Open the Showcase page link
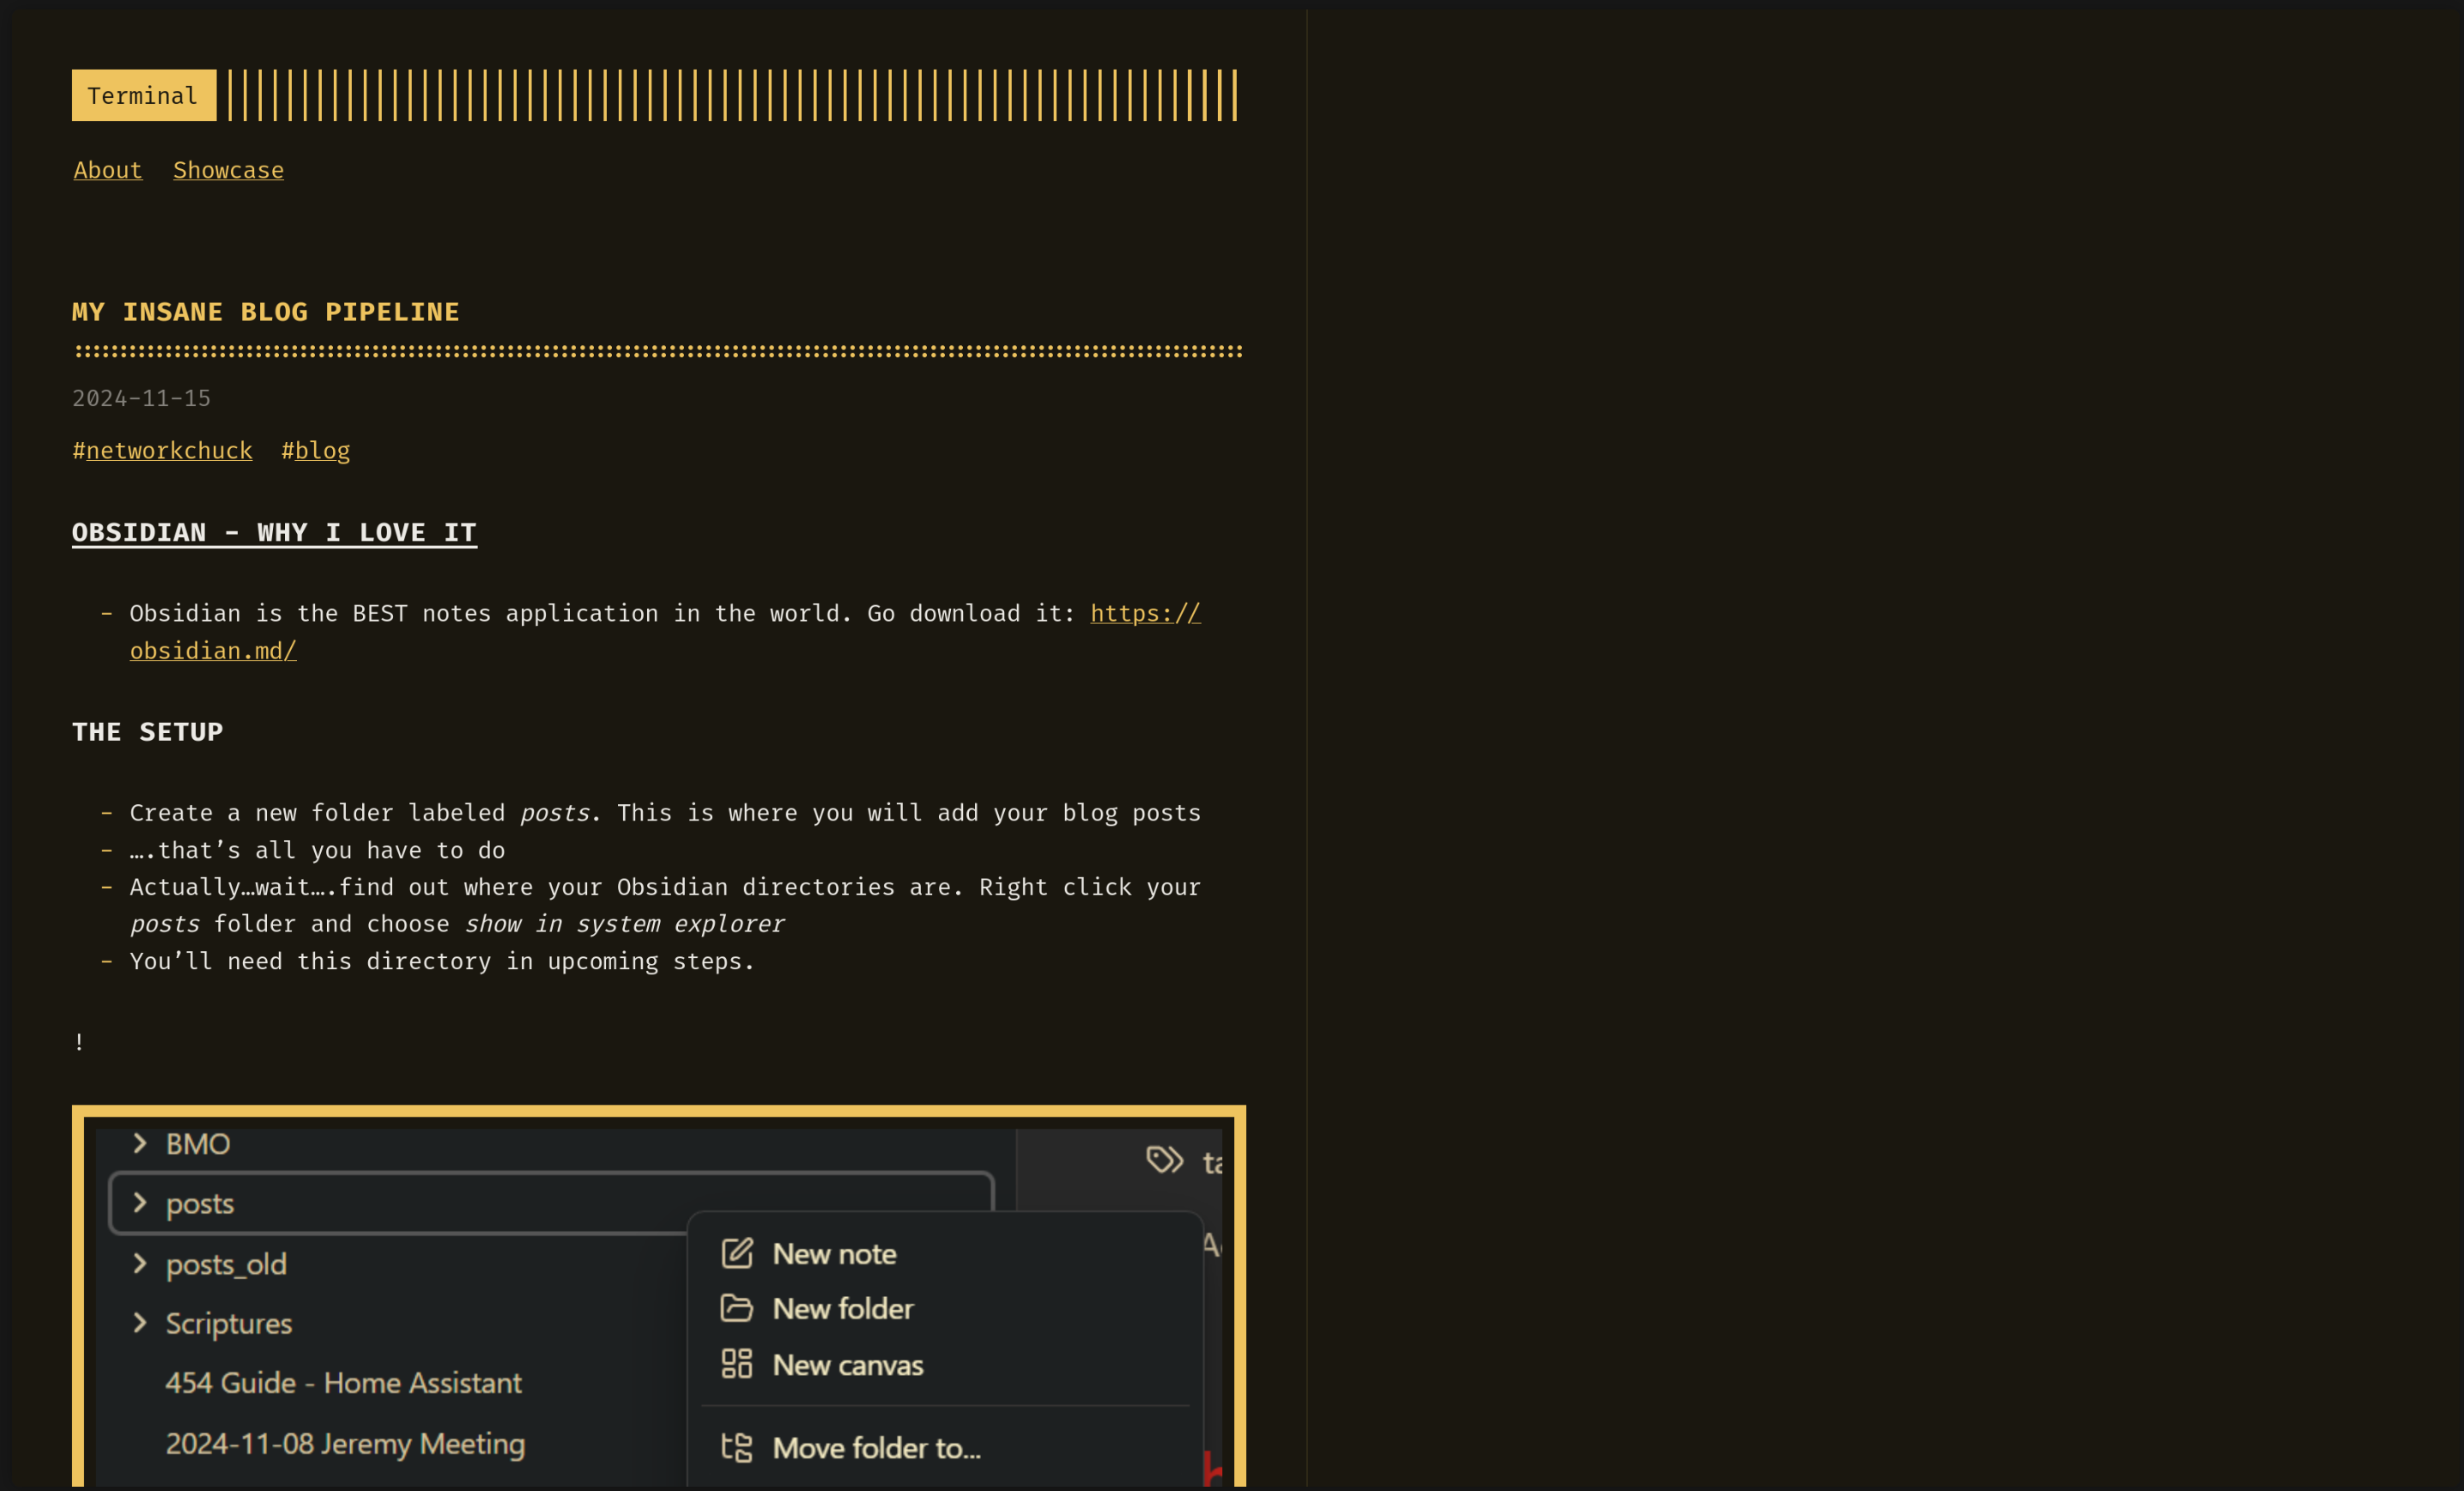 coord(228,170)
